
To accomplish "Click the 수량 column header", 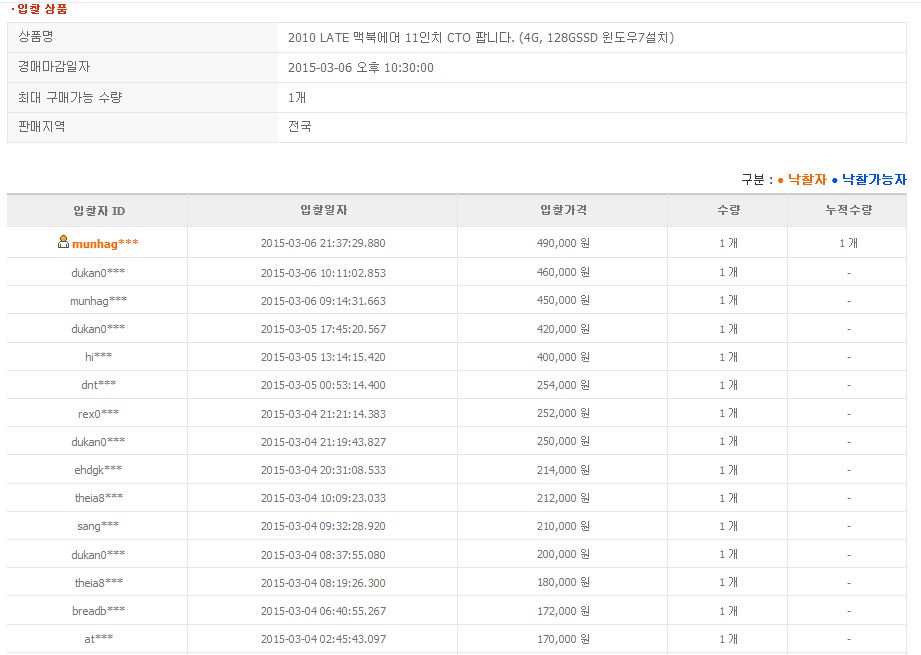I will pos(728,210).
